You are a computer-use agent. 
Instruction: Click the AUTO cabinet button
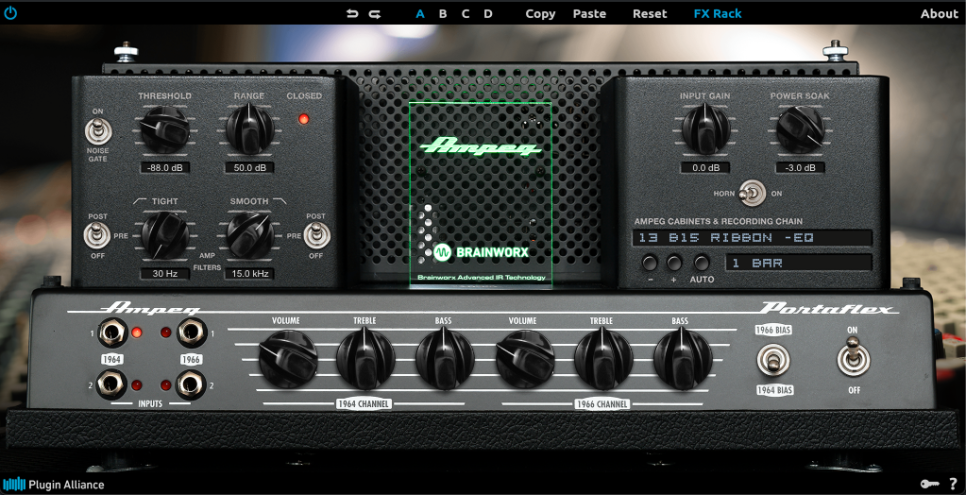click(701, 263)
